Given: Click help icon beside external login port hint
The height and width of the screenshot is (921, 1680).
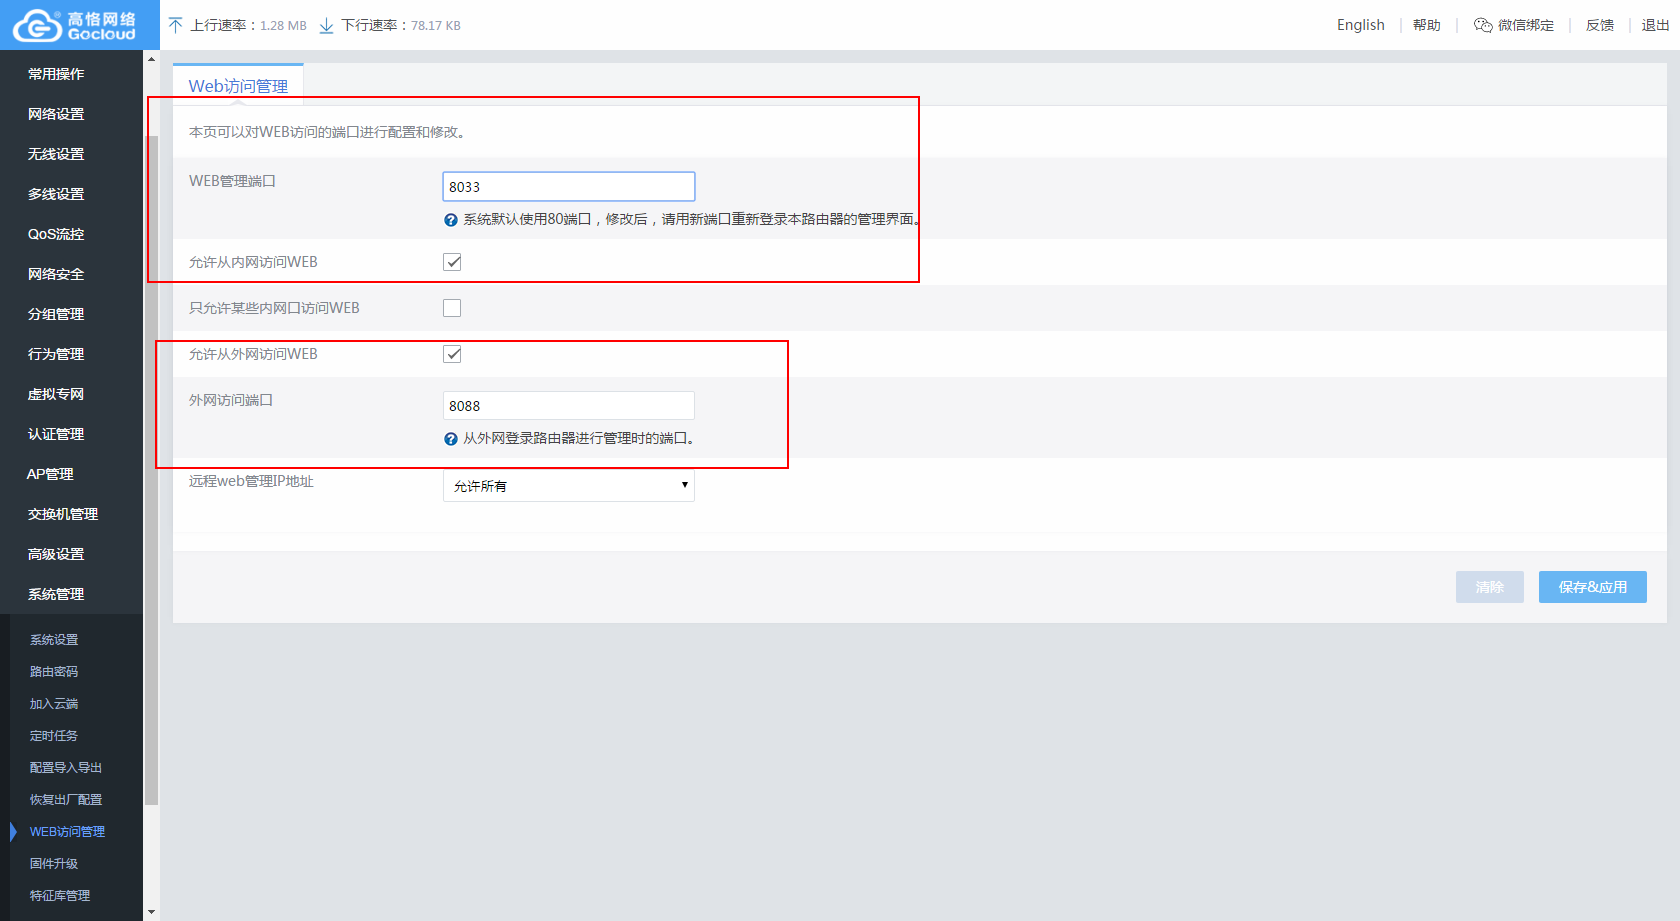Looking at the screenshot, I should [x=451, y=439].
